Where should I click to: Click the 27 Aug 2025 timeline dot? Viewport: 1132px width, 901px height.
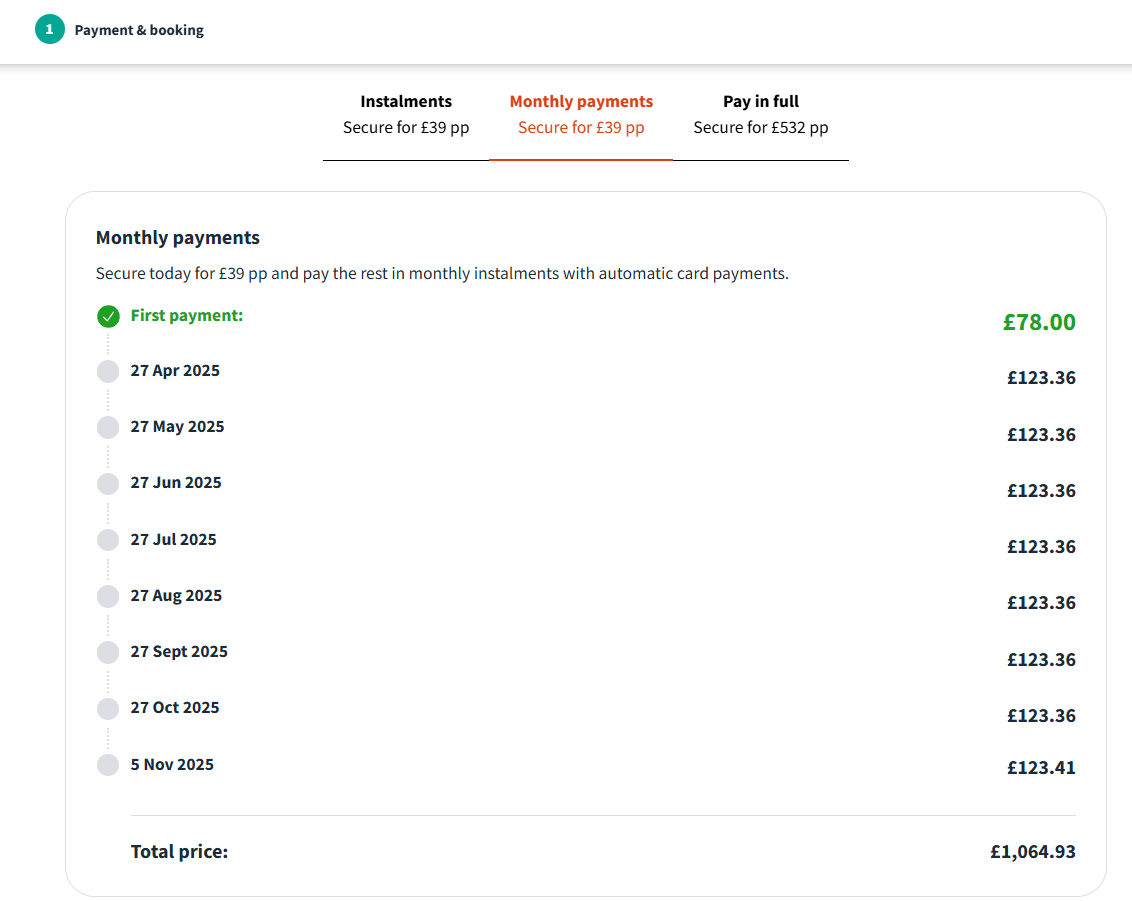coord(108,596)
